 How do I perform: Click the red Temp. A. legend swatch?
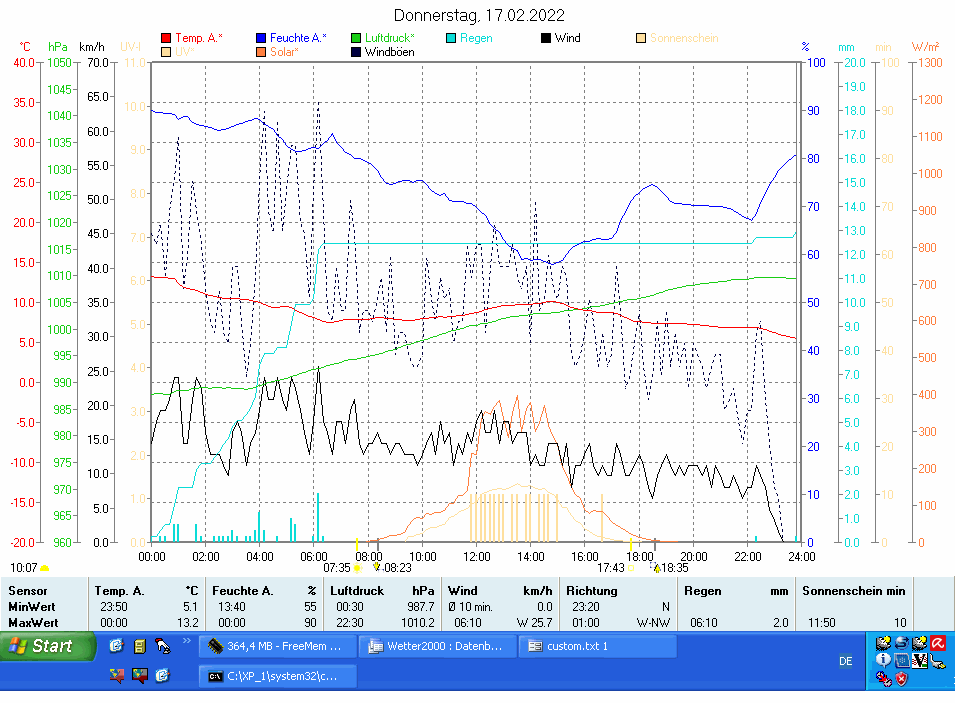[x=166, y=38]
